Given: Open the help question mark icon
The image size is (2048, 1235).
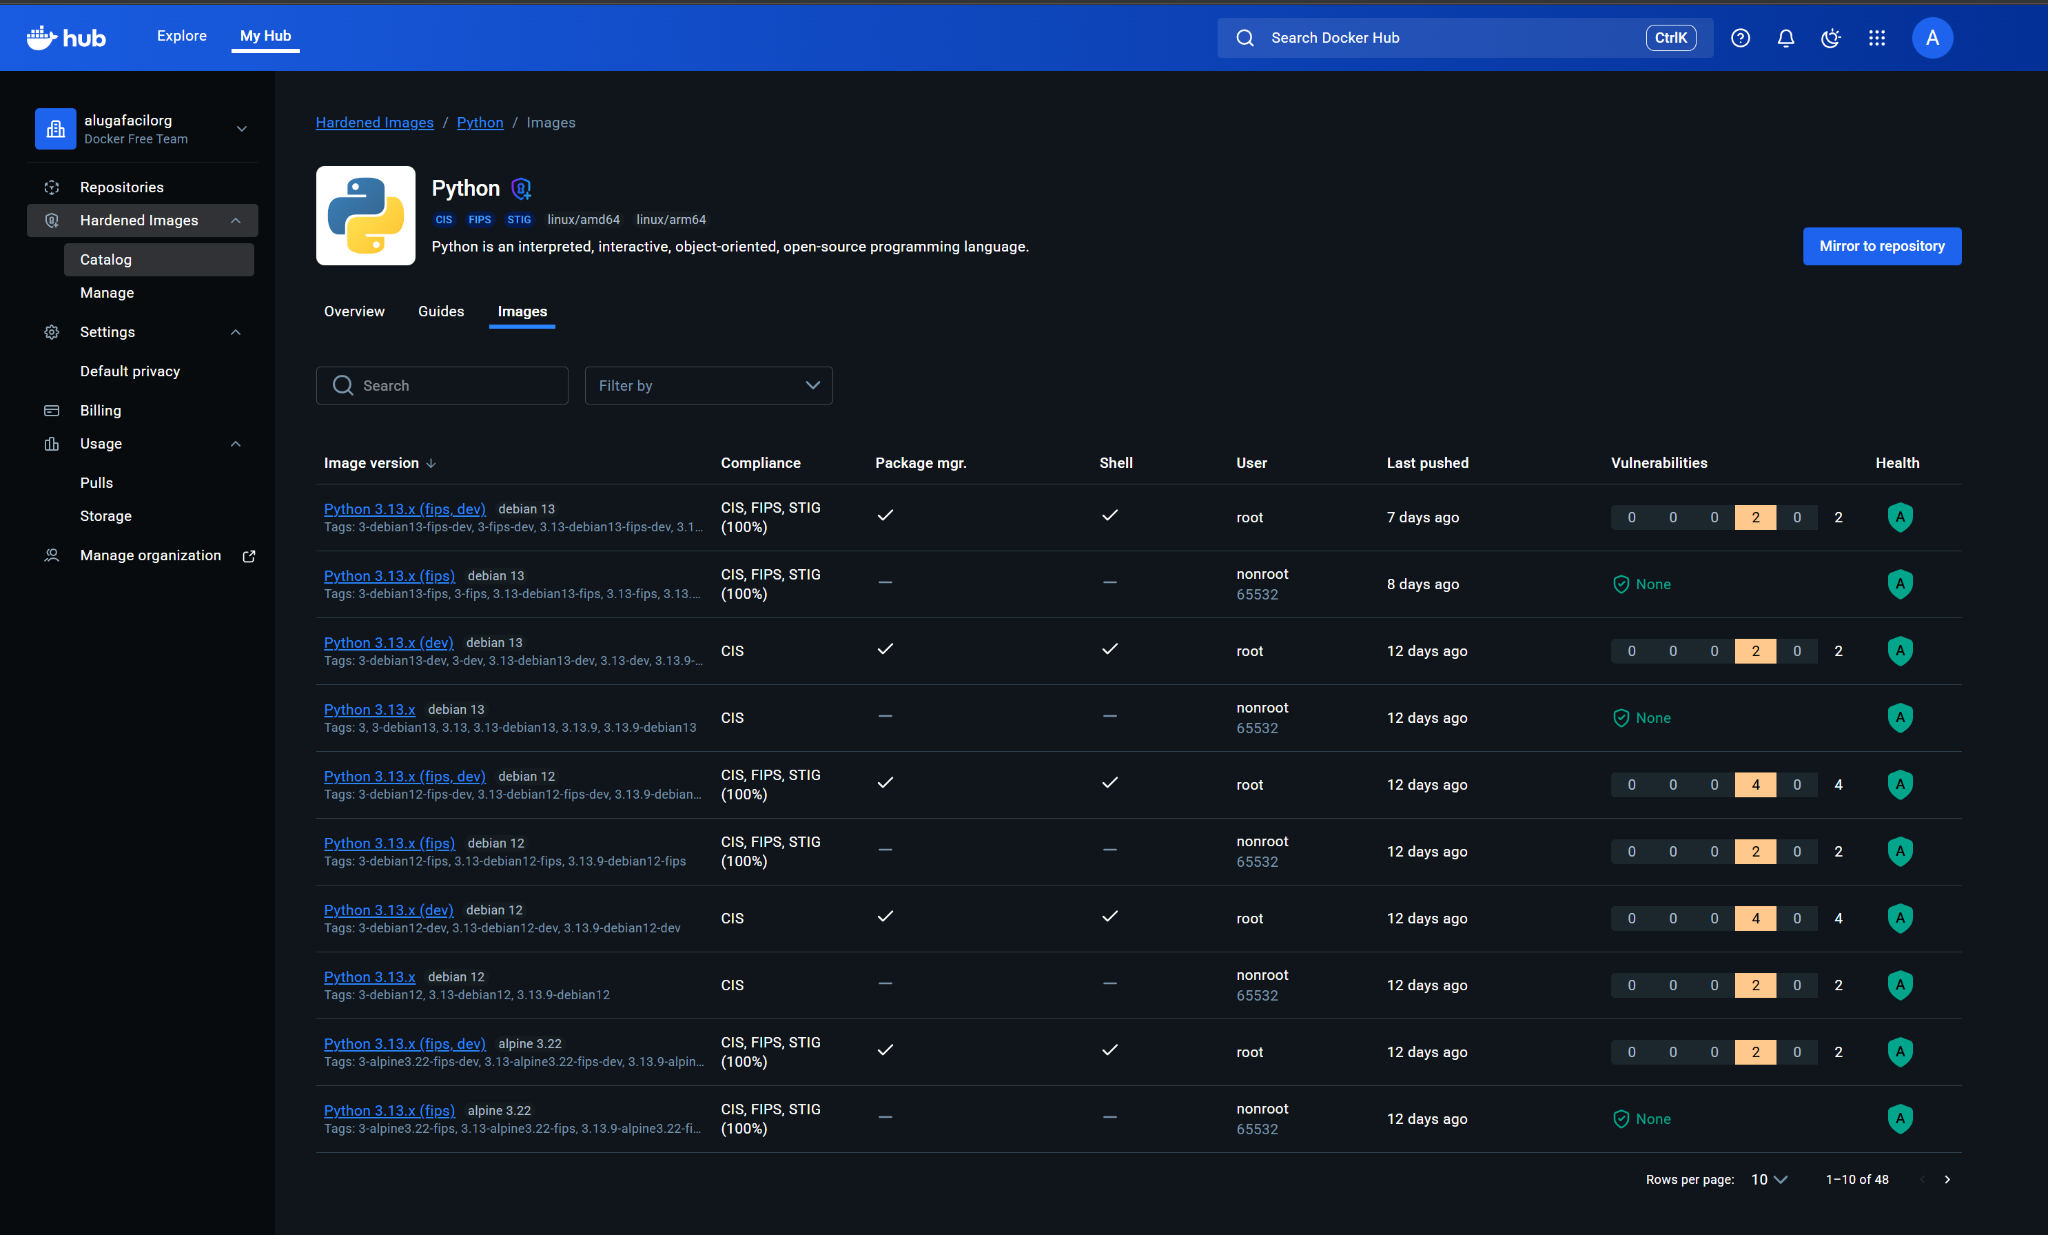Looking at the screenshot, I should [x=1740, y=37].
